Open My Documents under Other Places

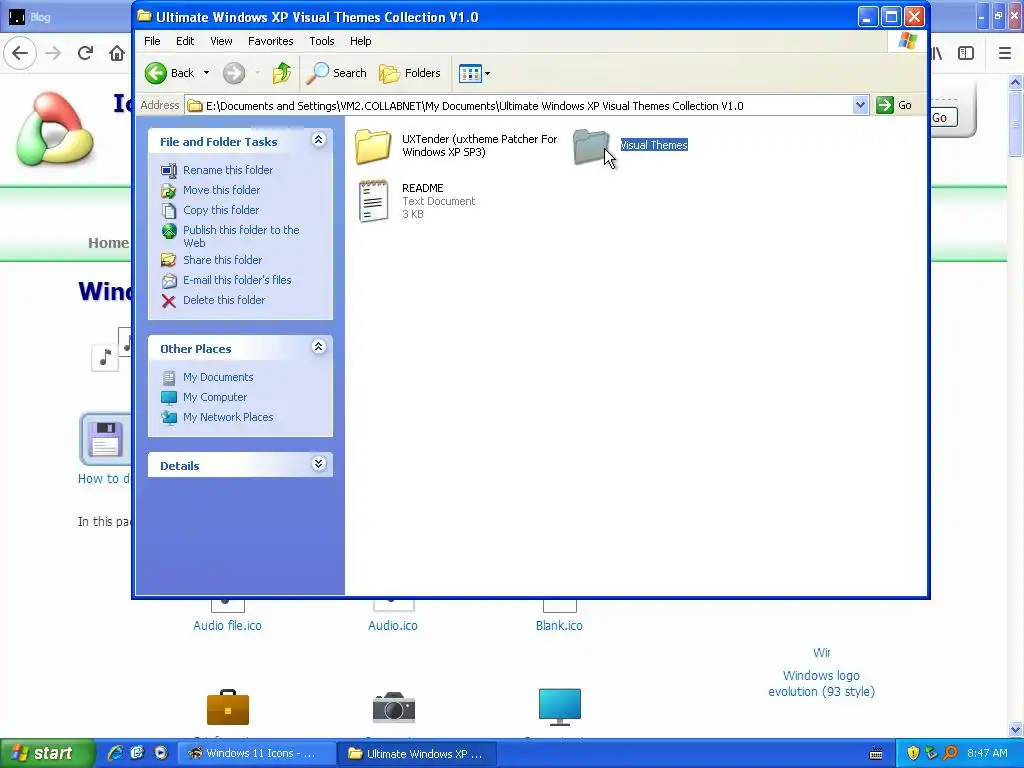(x=217, y=377)
